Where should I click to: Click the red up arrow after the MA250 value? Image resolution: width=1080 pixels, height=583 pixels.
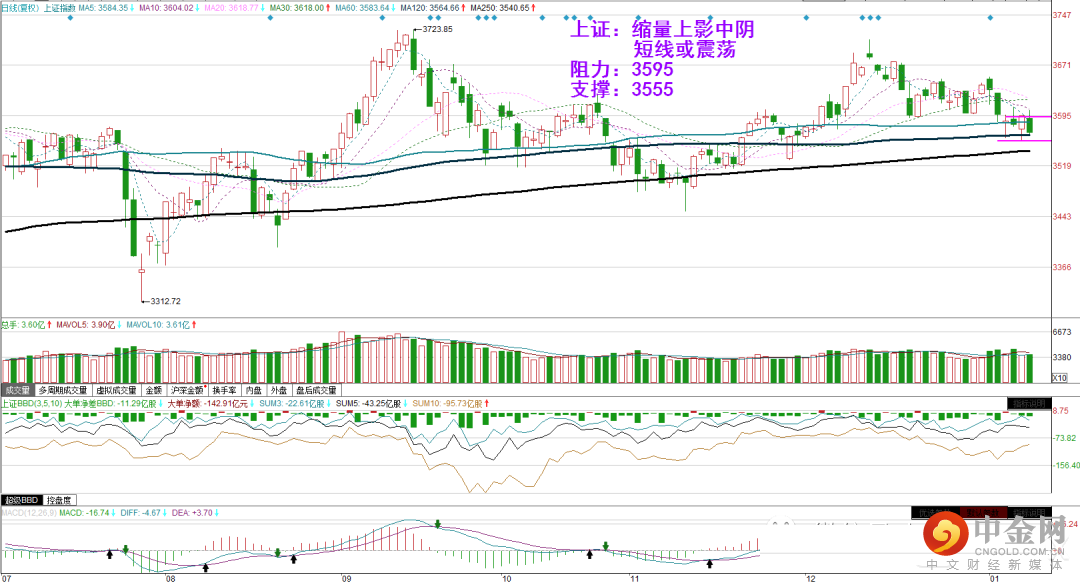click(534, 8)
